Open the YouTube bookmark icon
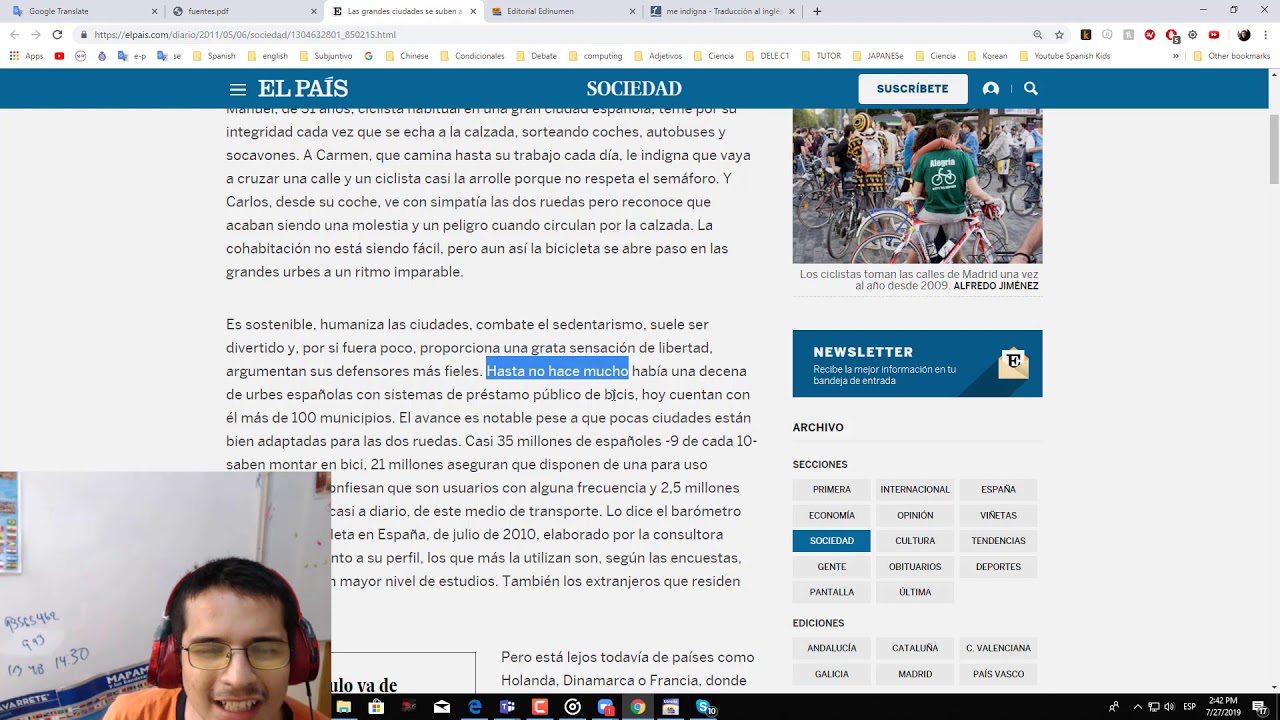This screenshot has width=1280, height=720. coord(59,56)
